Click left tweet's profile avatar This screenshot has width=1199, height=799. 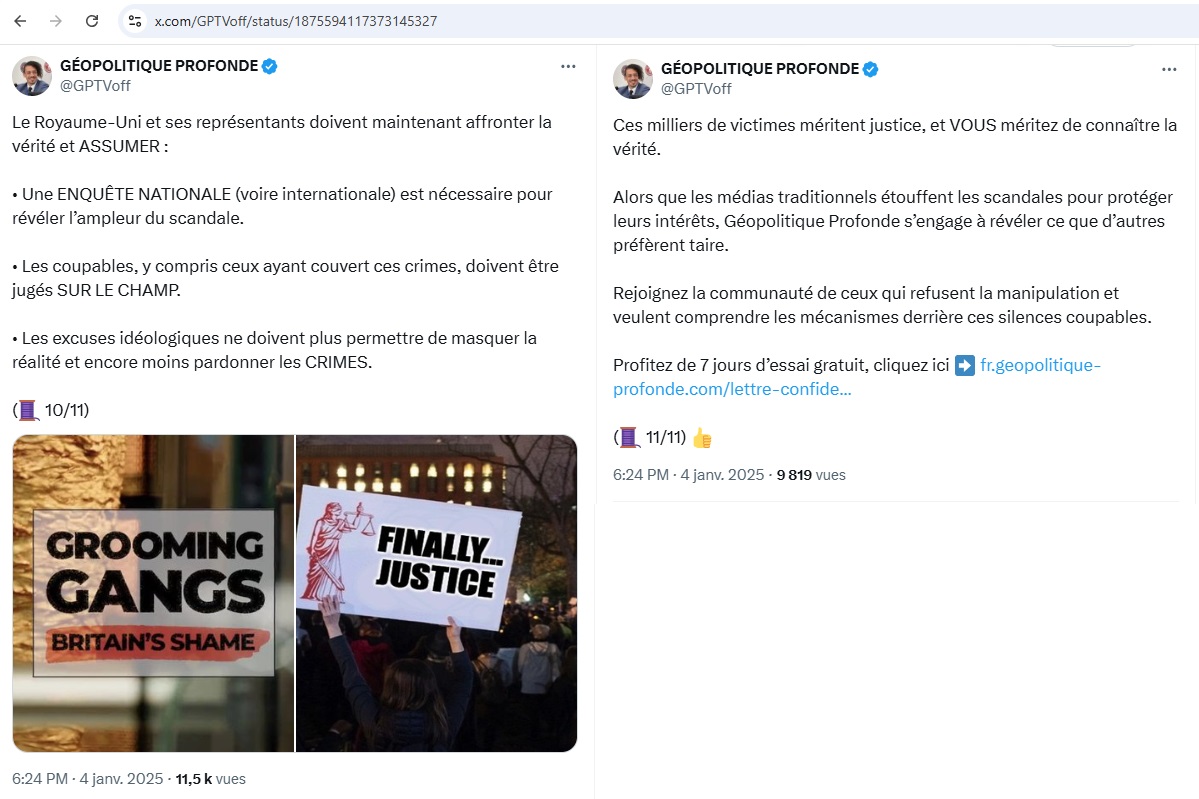[x=32, y=76]
